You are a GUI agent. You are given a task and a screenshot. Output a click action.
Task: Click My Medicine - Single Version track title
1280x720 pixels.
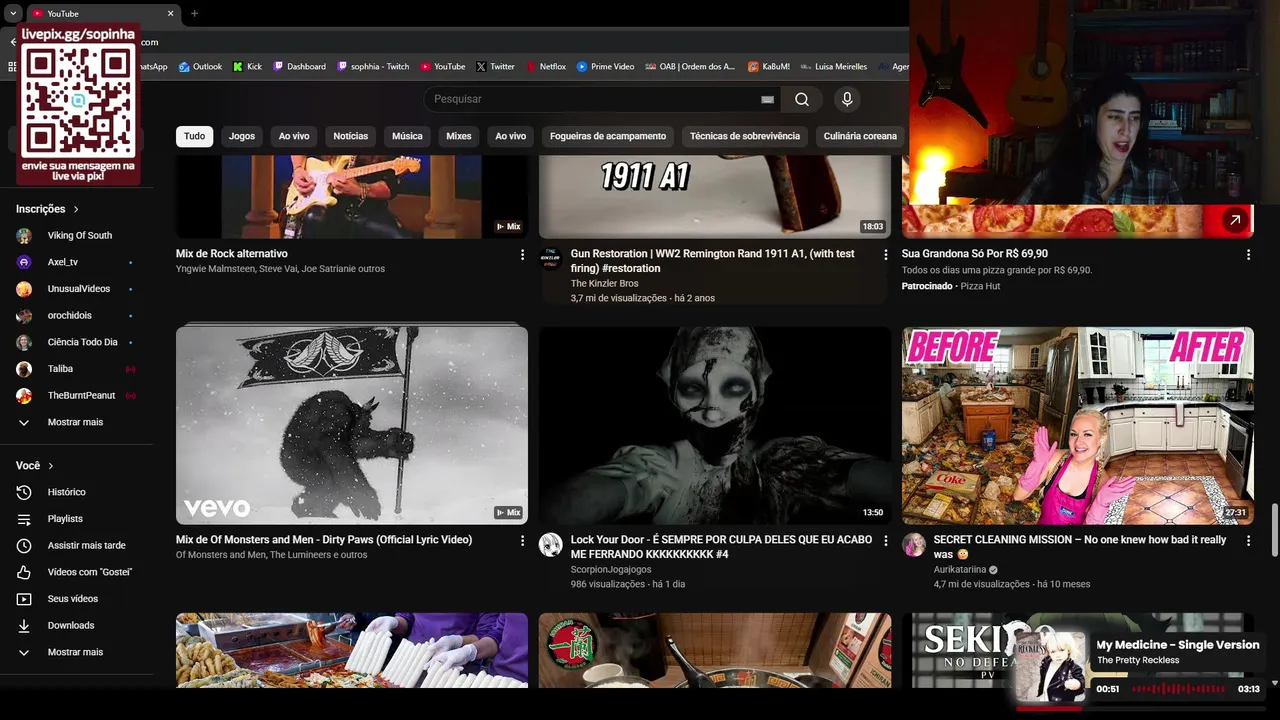coord(1178,645)
